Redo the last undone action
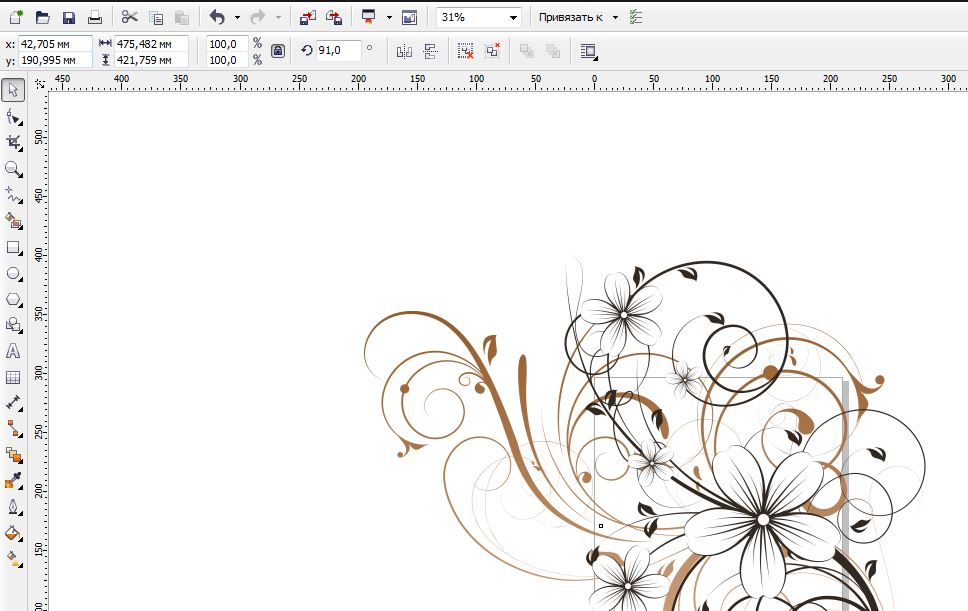The width and height of the screenshot is (968, 611). point(258,17)
